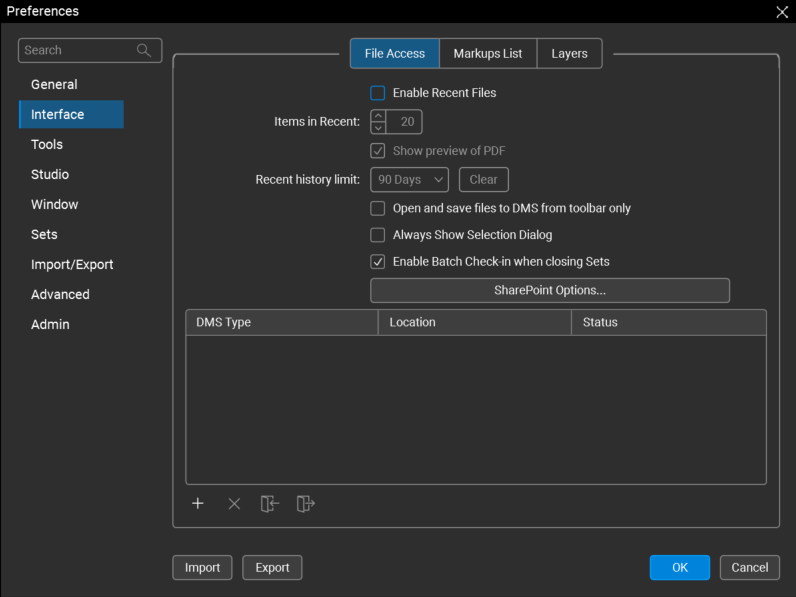796x597 pixels.
Task: Click the Items in Recent value field
Action: click(404, 122)
